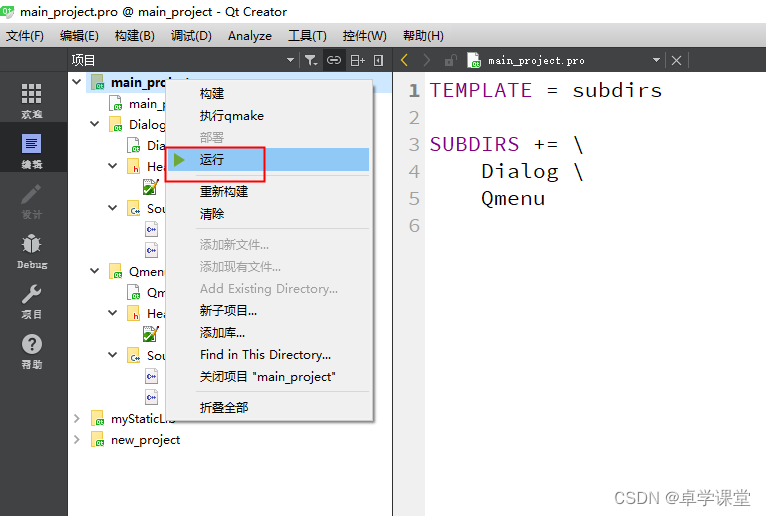Close the main_project.pro document
This screenshot has width=766, height=516.
[677, 60]
